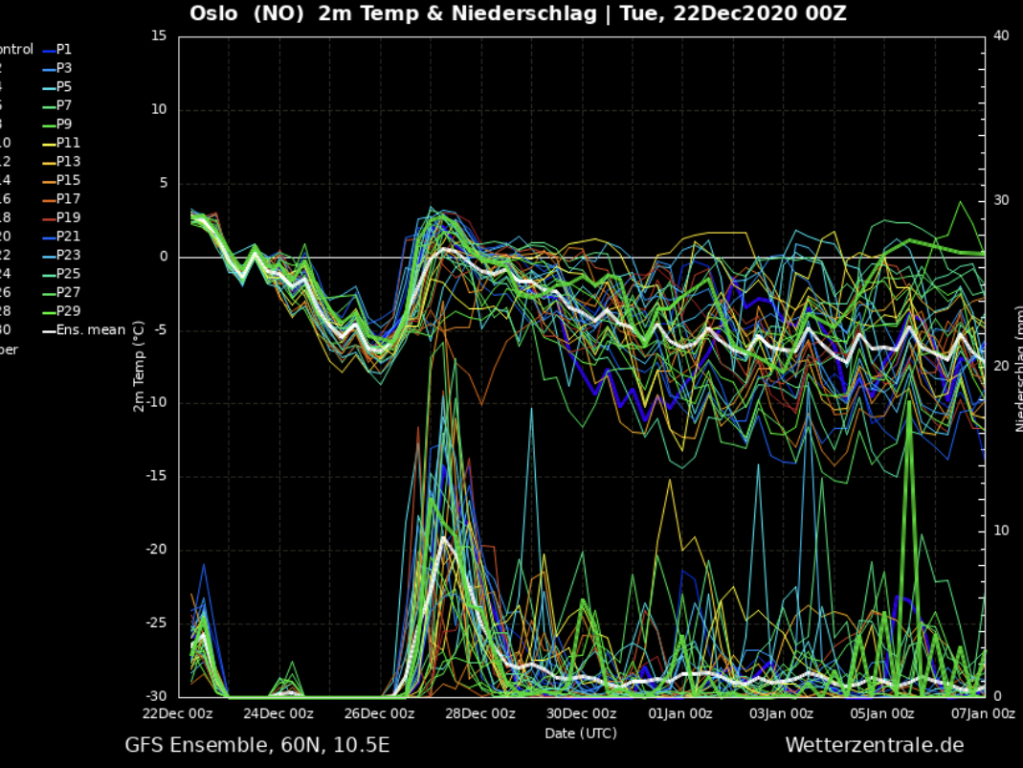Click the P11 yellow legend line
This screenshot has width=1023, height=768.
pos(47,143)
